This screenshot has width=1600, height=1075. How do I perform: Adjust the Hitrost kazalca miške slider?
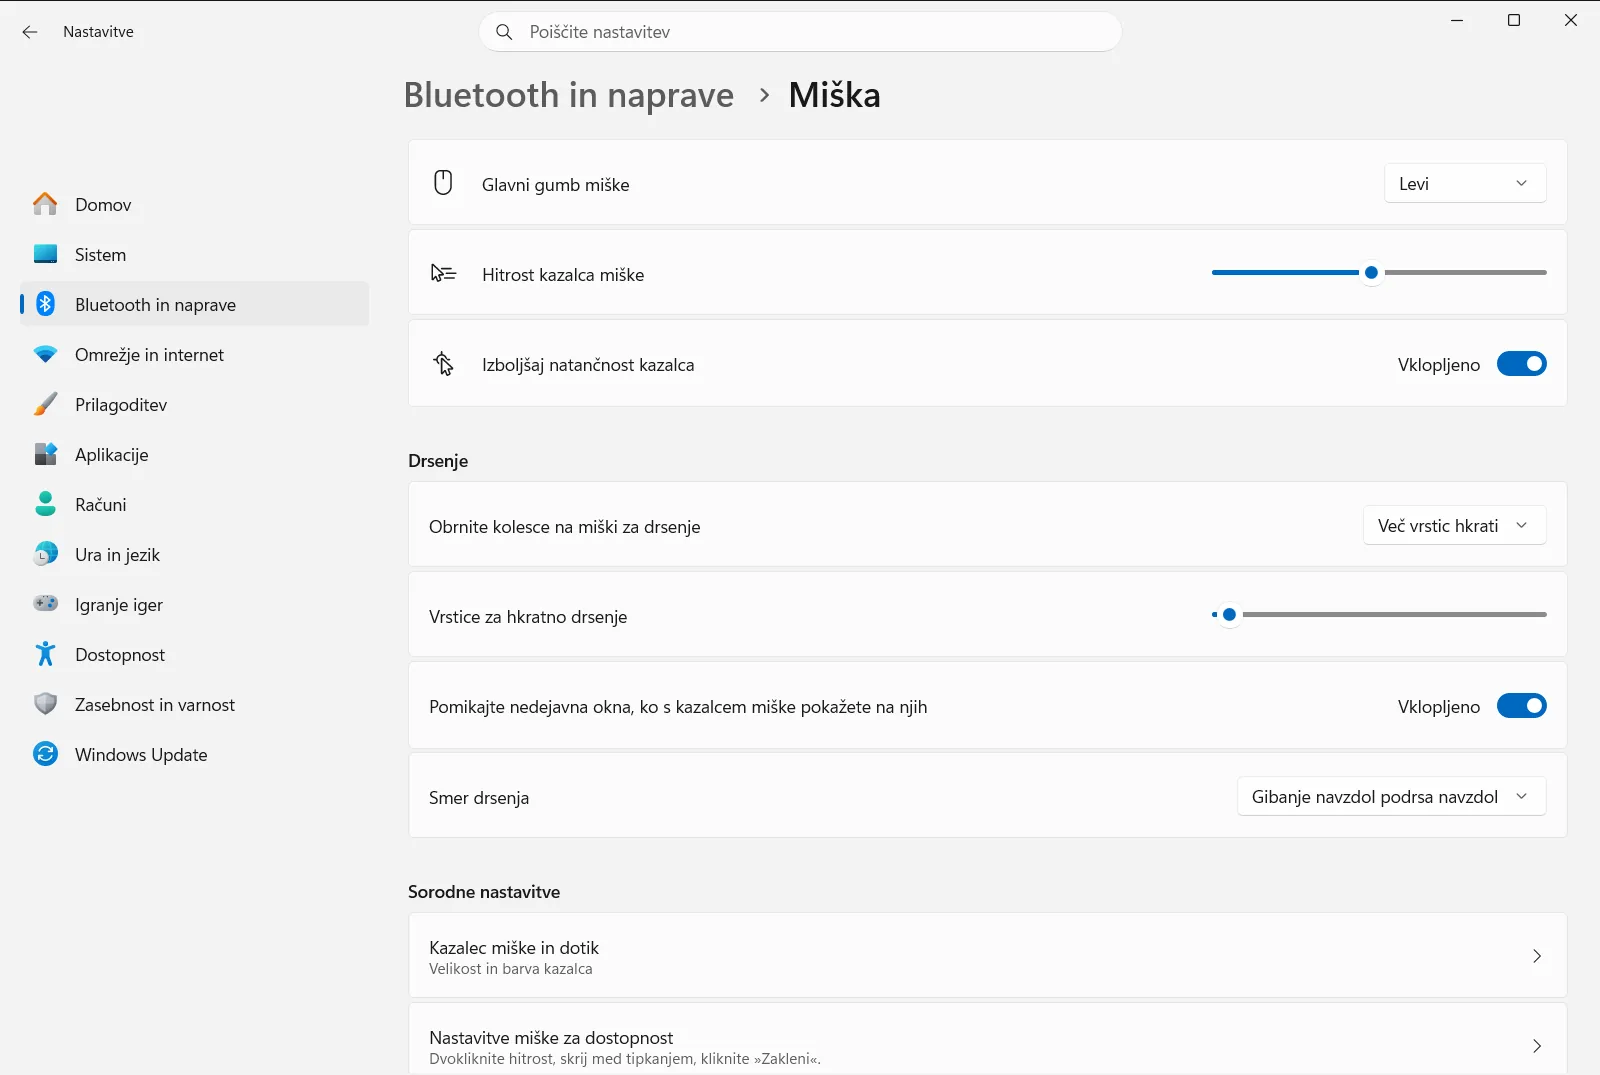click(x=1379, y=272)
